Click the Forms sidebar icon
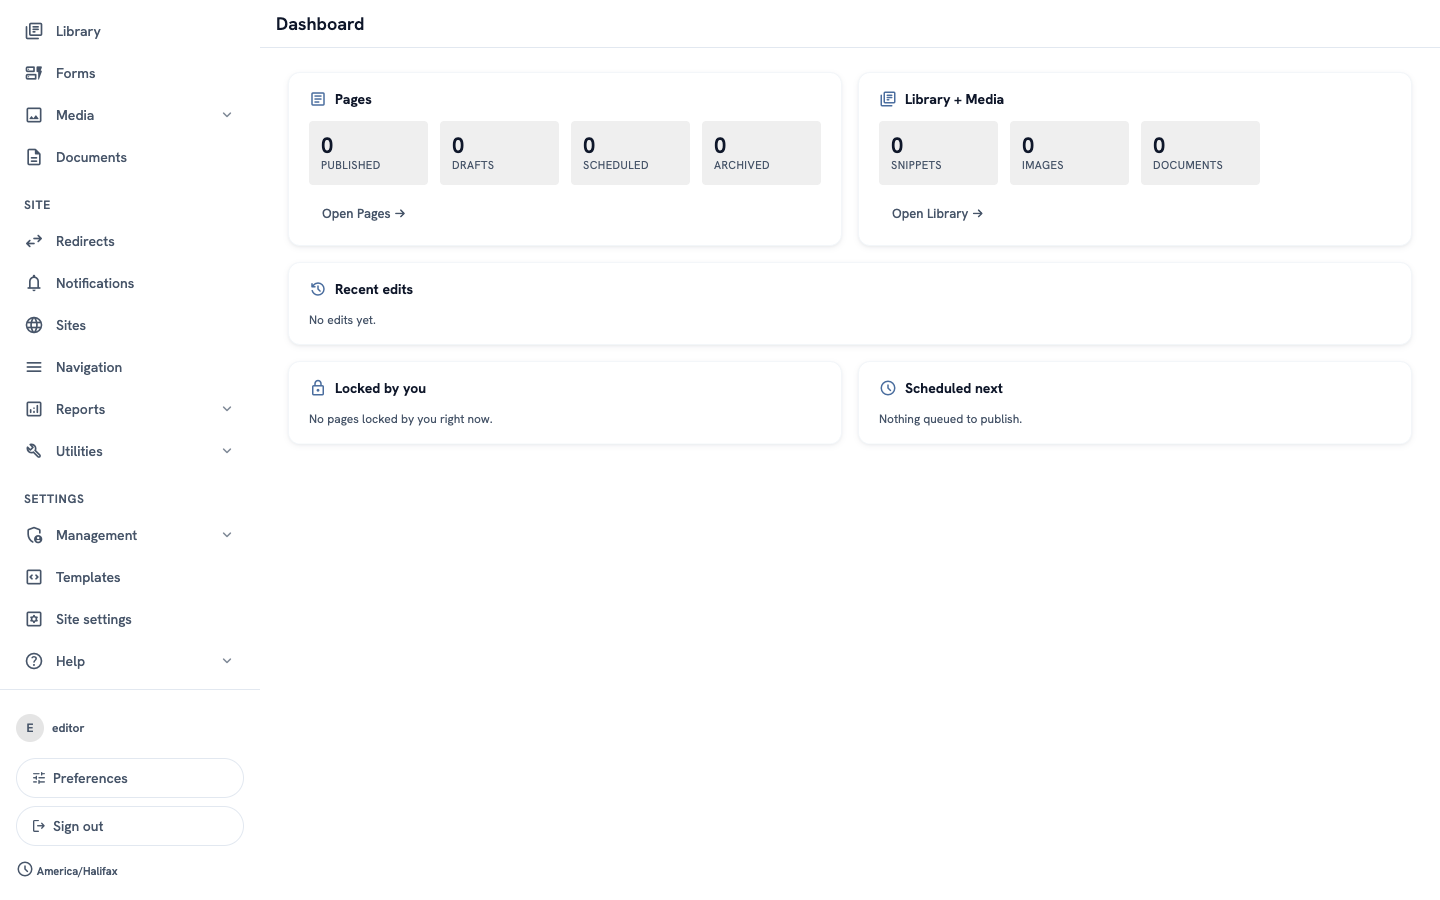The image size is (1440, 900). coord(34,73)
